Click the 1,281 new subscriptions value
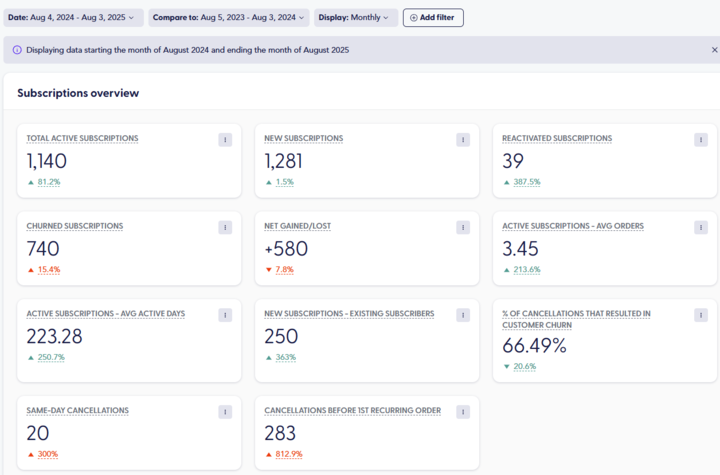The height and width of the screenshot is (475, 720). [283, 161]
